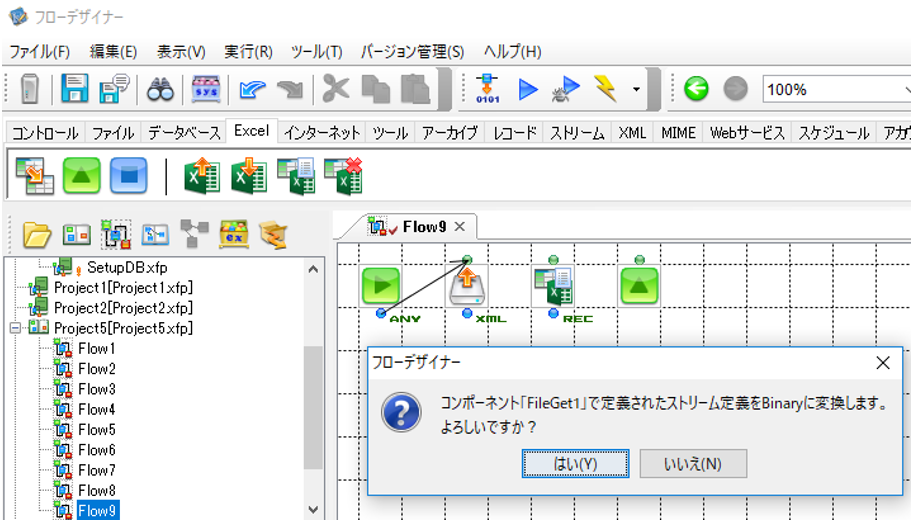This screenshot has height=521, width=914.
Task: Click the gray network nodes icon
Action: [194, 234]
